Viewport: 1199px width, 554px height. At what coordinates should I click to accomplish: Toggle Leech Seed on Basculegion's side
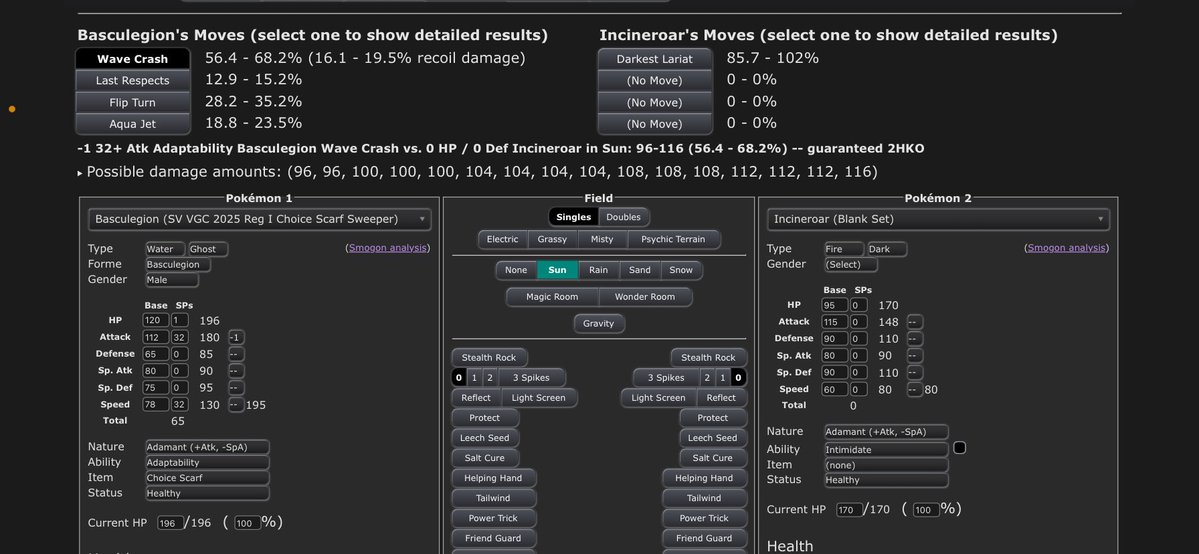click(x=485, y=438)
